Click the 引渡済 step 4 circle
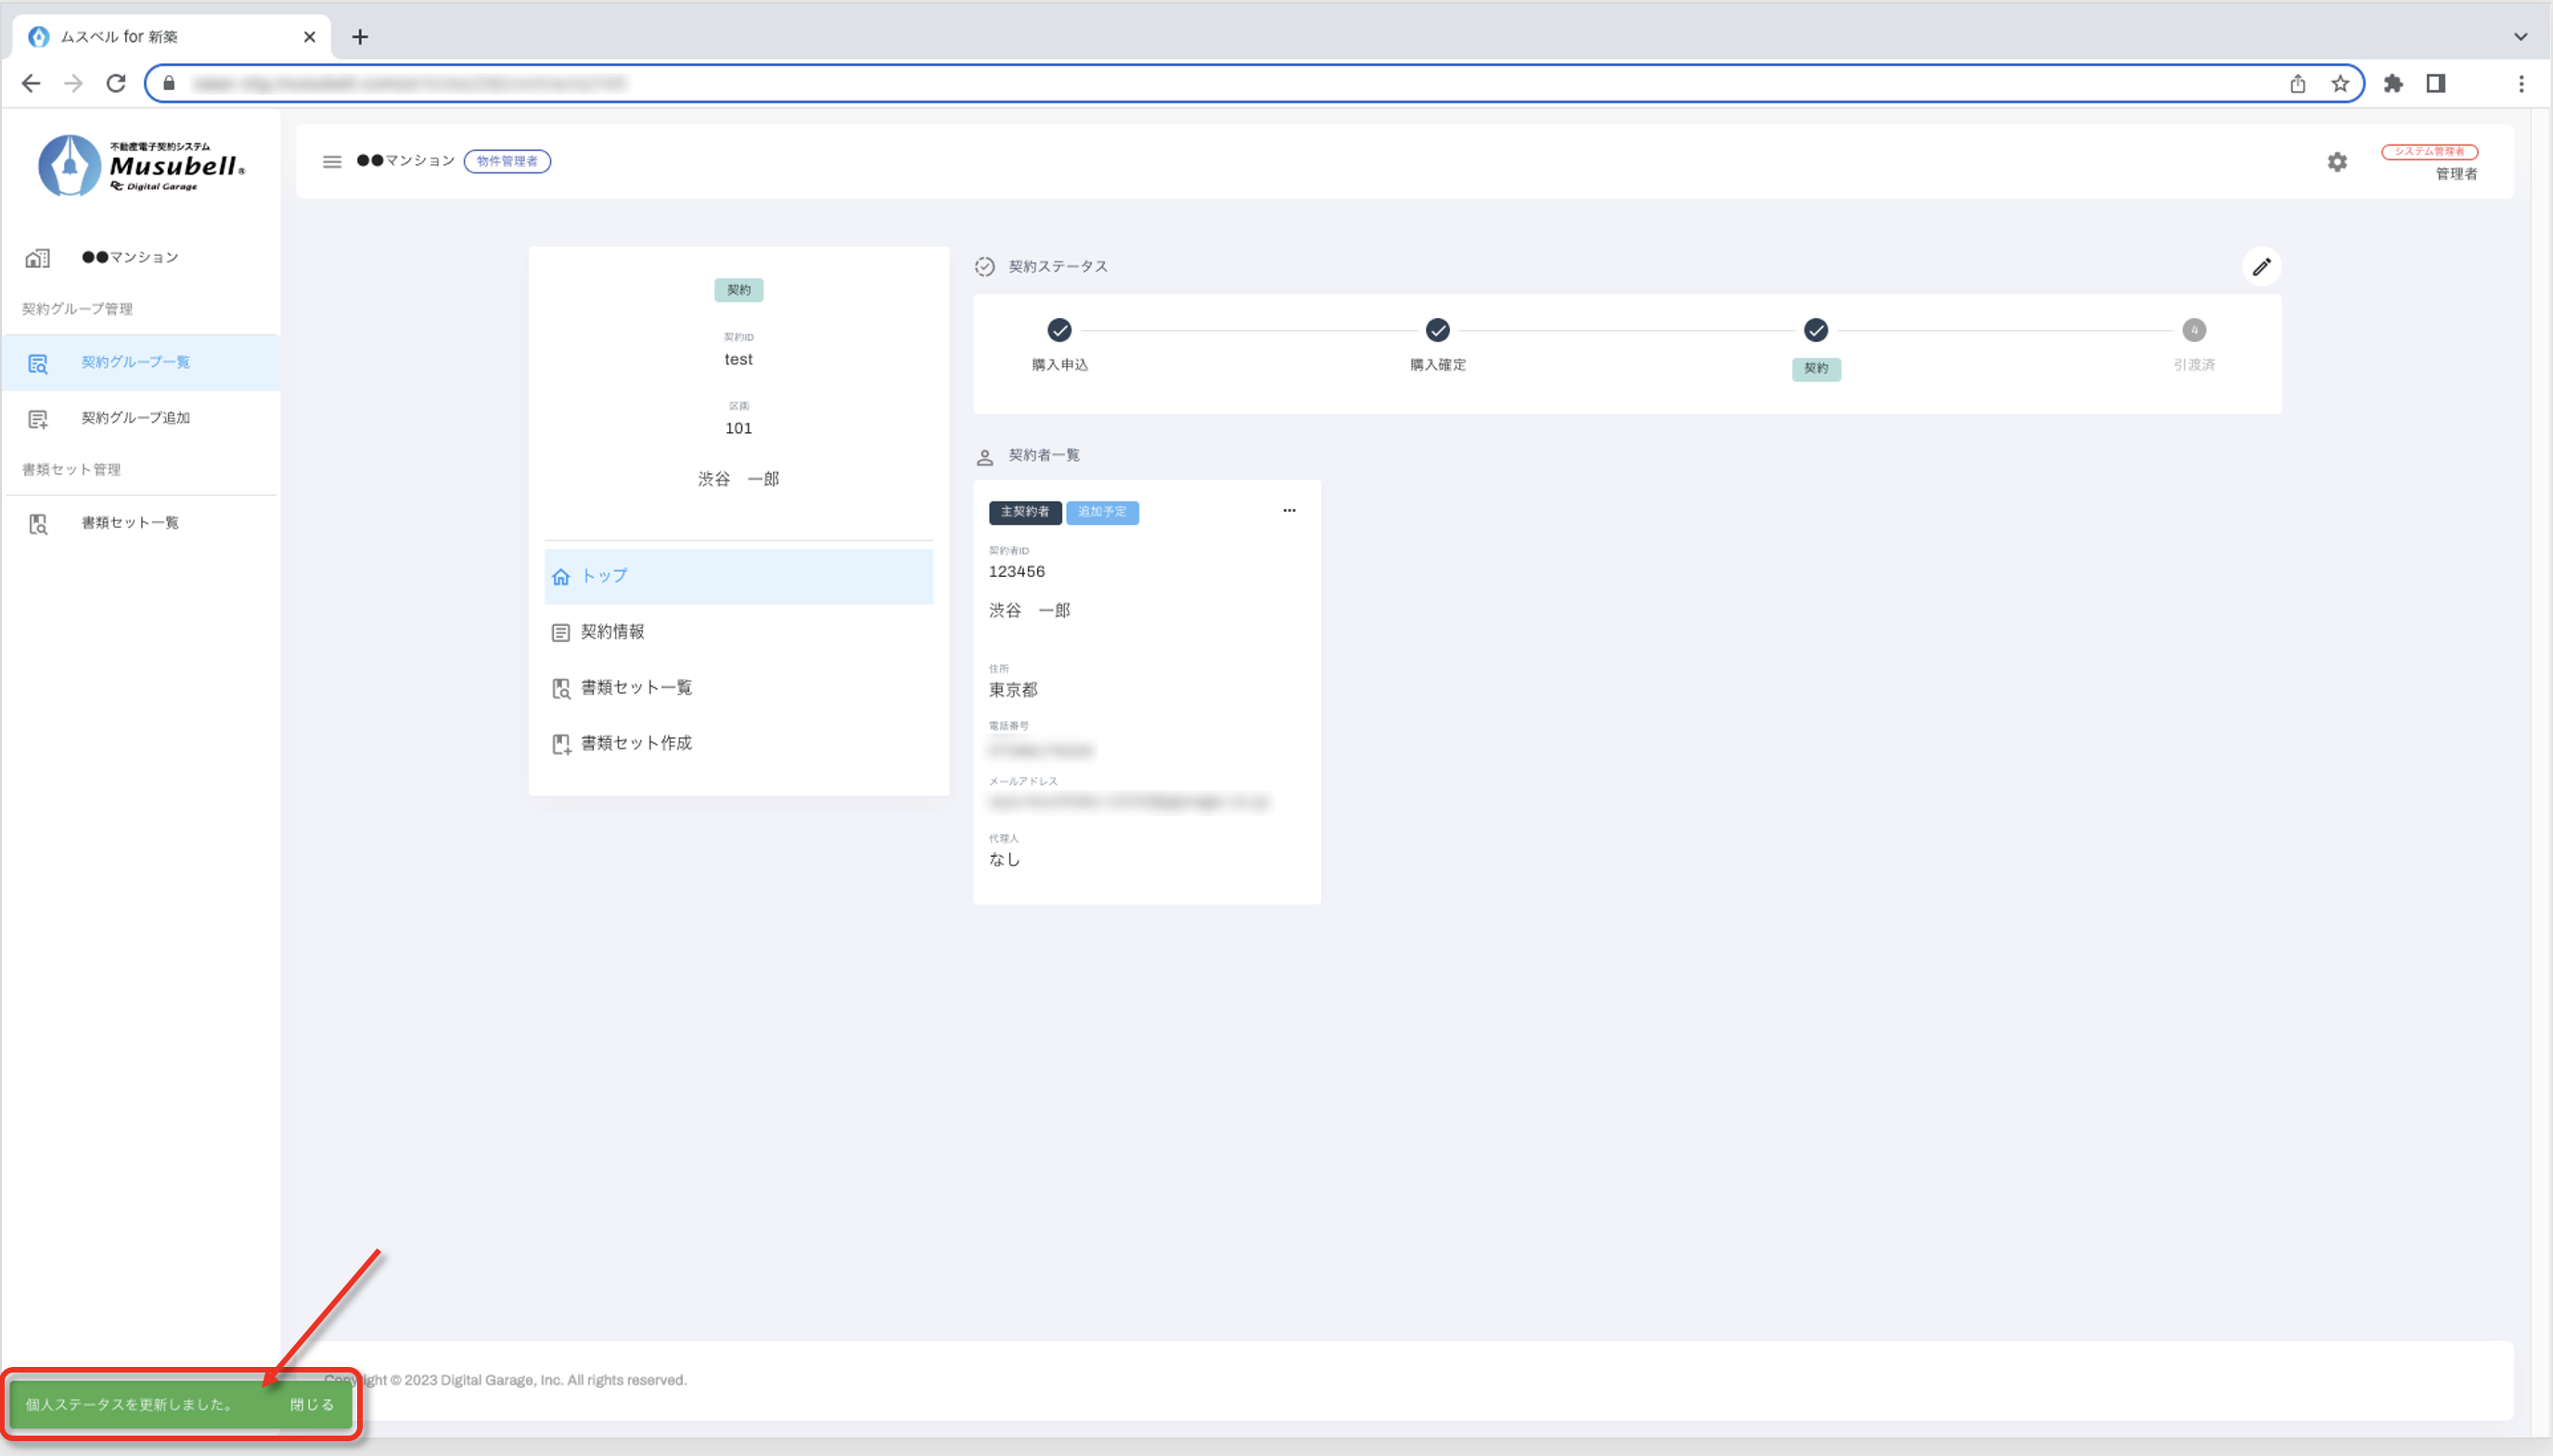2553x1456 pixels. (2193, 330)
